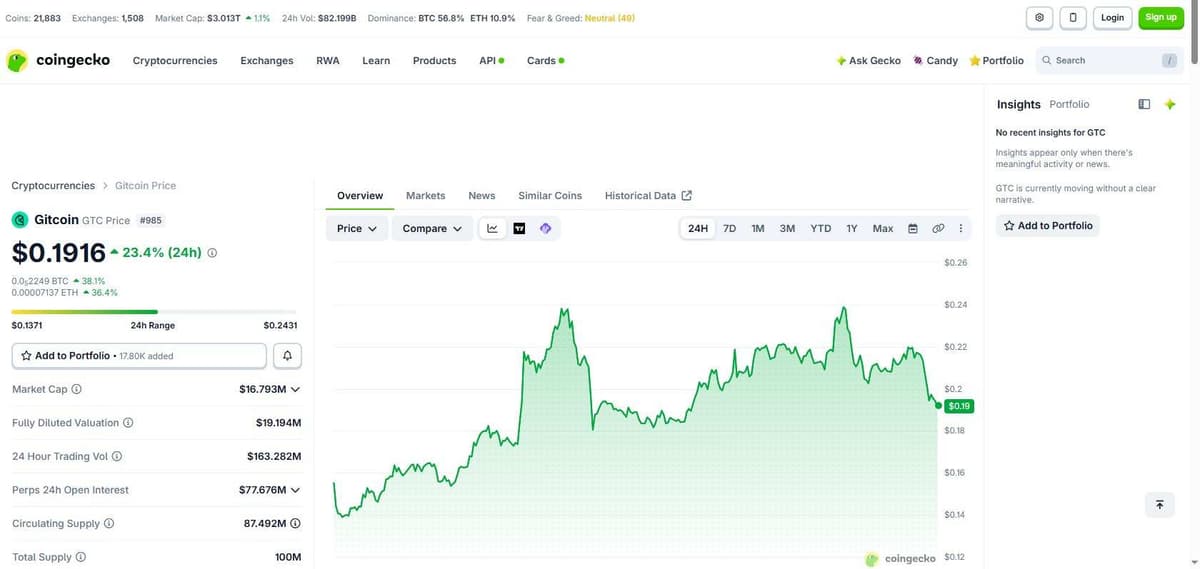Click the scroll-to-top arrow button
The height and width of the screenshot is (569, 1200).
click(1159, 505)
